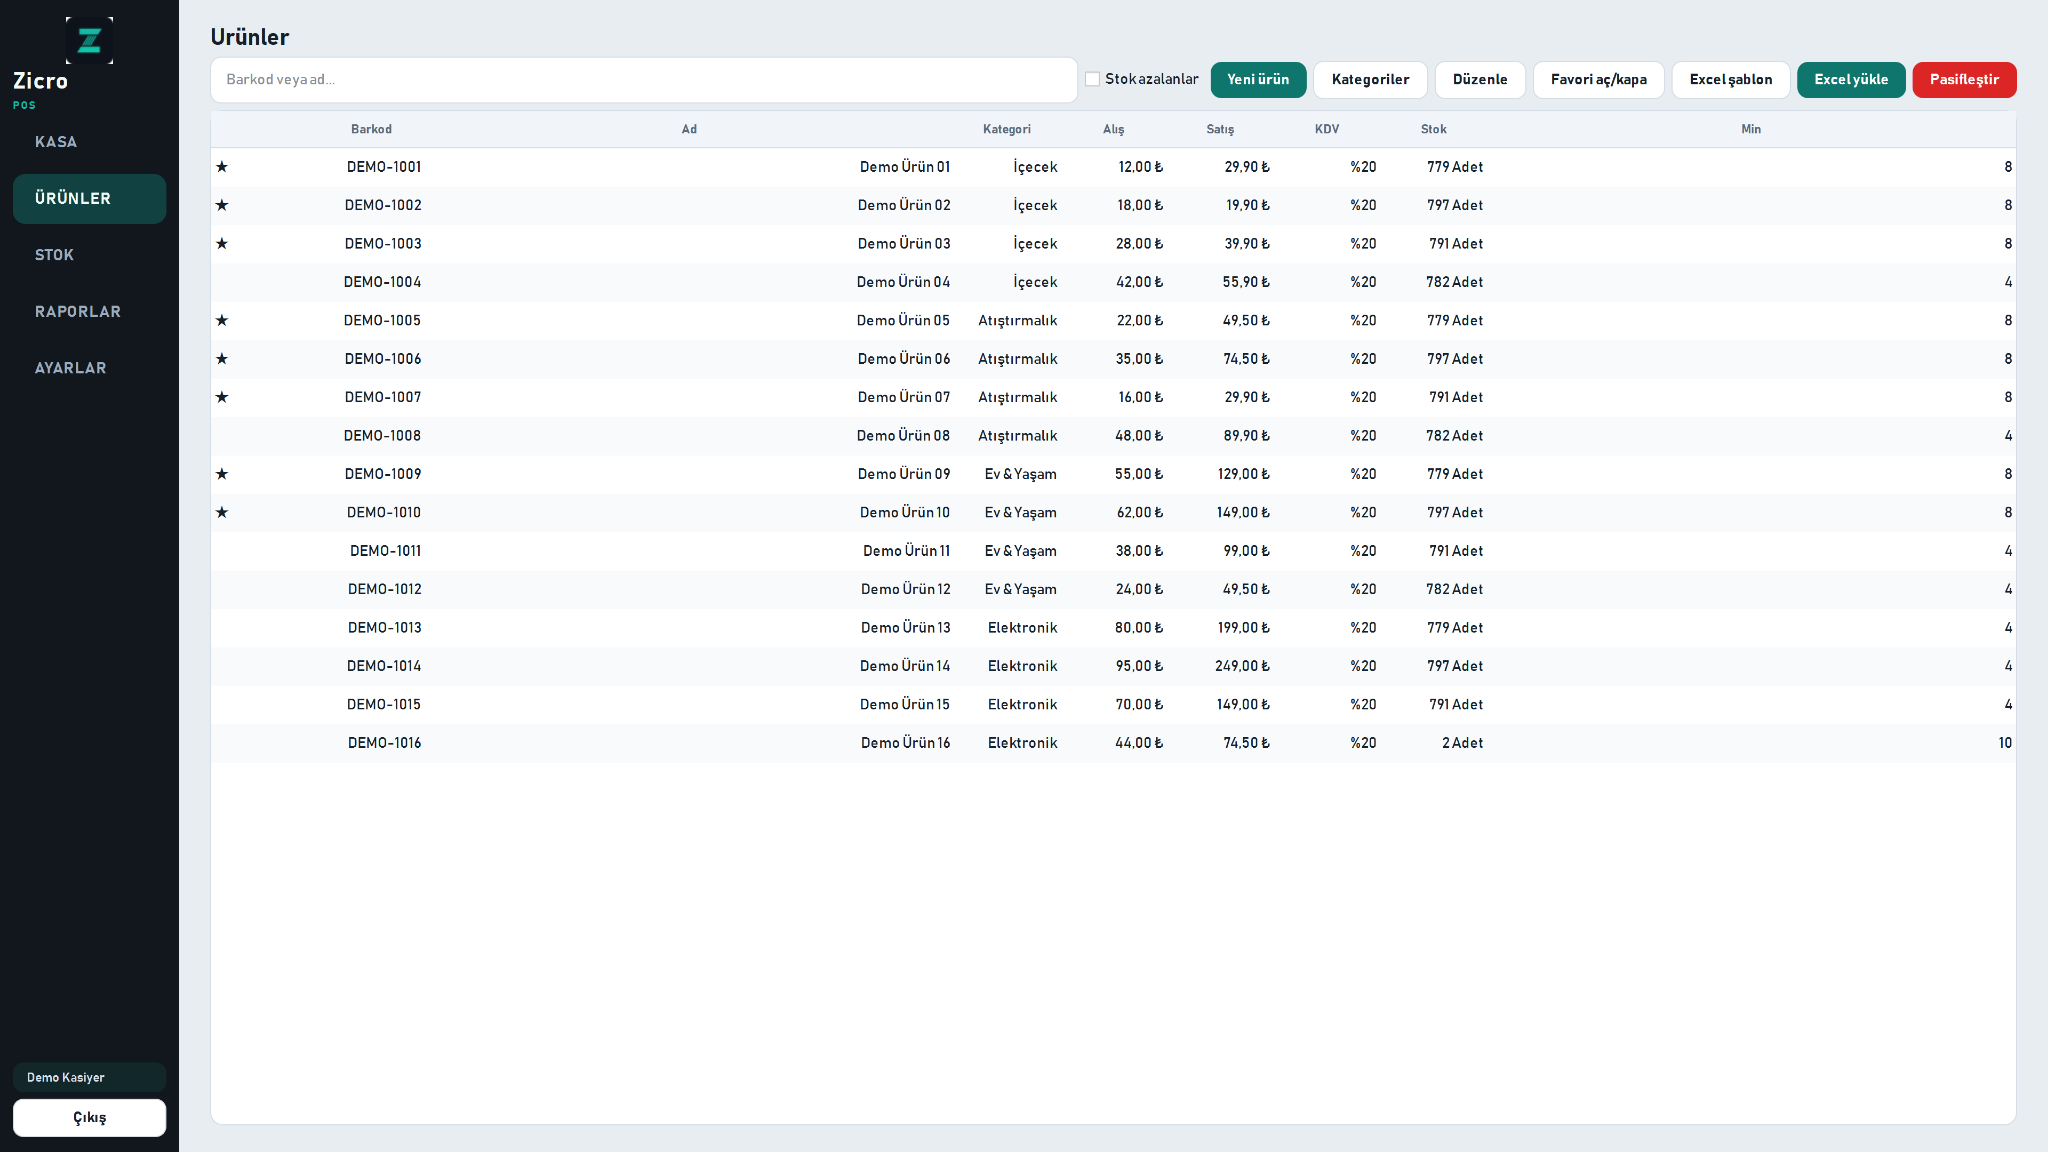The height and width of the screenshot is (1152, 2048).
Task: Select barcode DEMO-1014
Action: coord(384,666)
